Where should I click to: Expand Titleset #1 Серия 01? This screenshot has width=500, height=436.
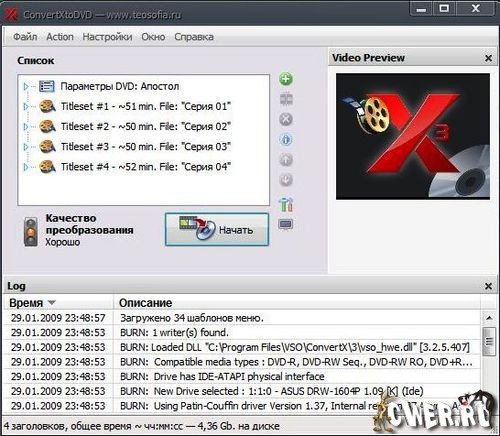[x=26, y=107]
